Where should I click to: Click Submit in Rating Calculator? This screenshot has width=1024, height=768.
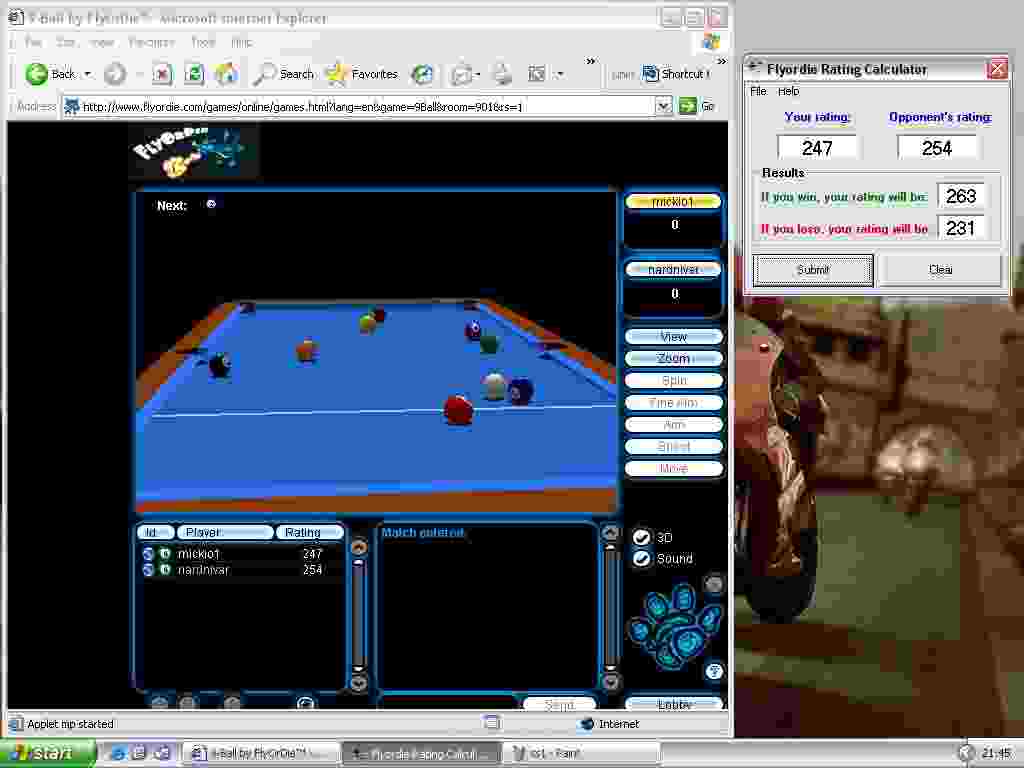(x=813, y=270)
